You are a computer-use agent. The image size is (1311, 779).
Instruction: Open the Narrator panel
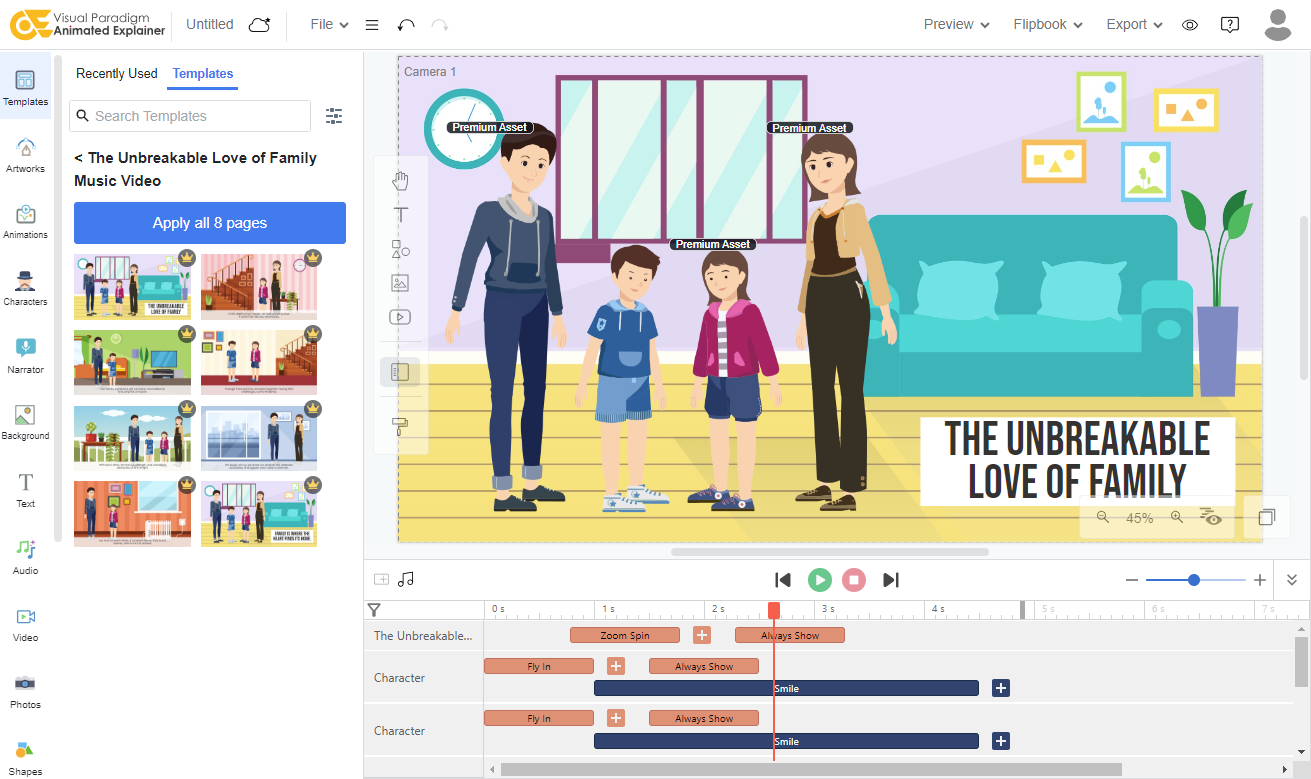(x=25, y=355)
